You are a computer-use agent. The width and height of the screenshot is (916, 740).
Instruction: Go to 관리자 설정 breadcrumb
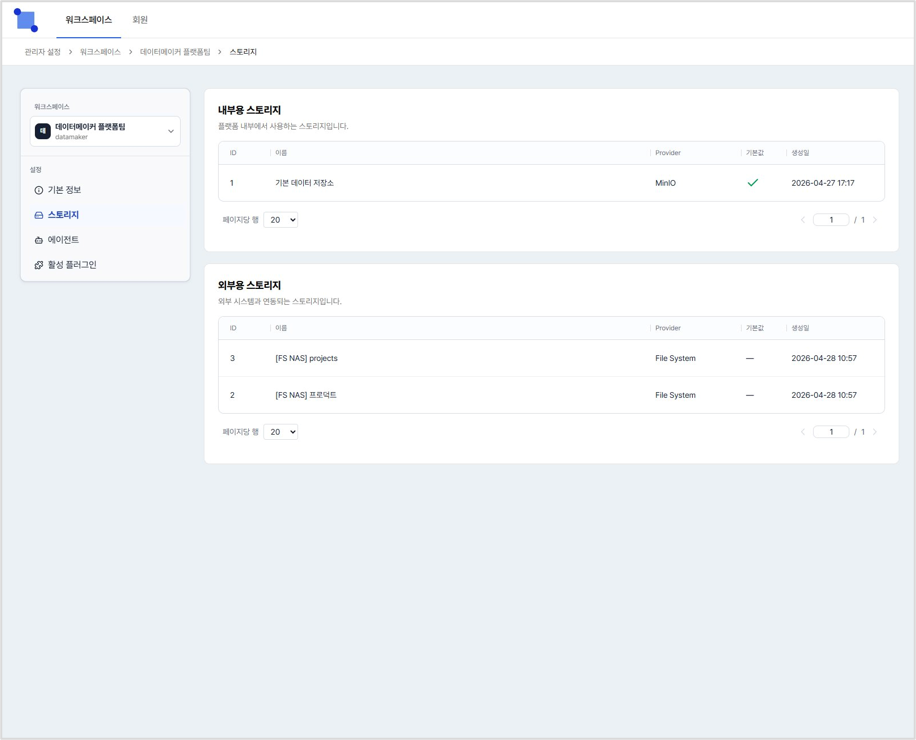pos(43,52)
